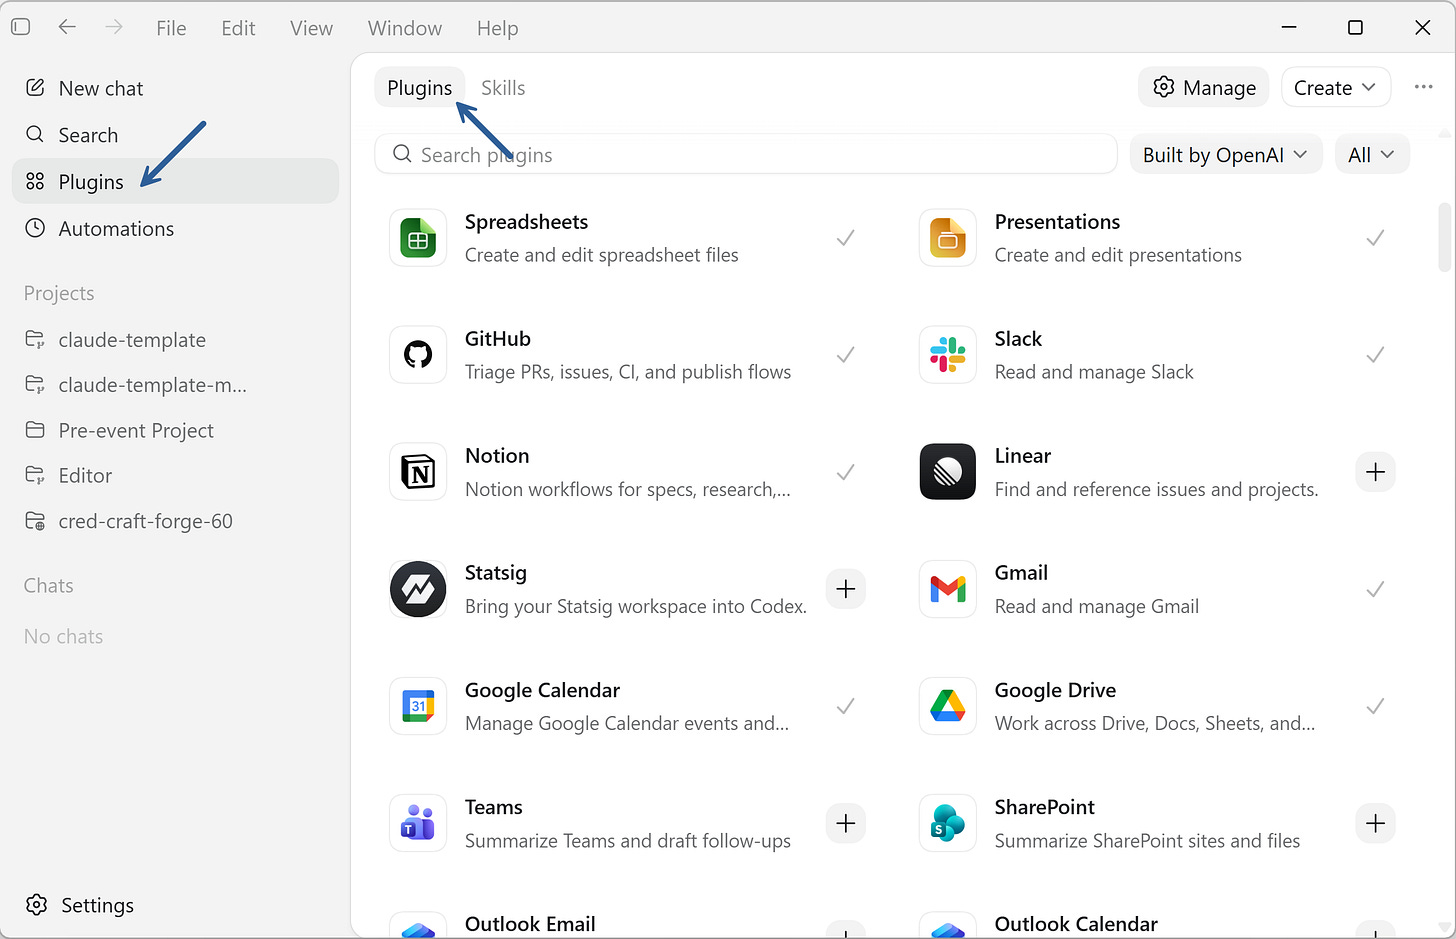The height and width of the screenshot is (939, 1456).
Task: Open the Help menu
Action: (x=497, y=28)
